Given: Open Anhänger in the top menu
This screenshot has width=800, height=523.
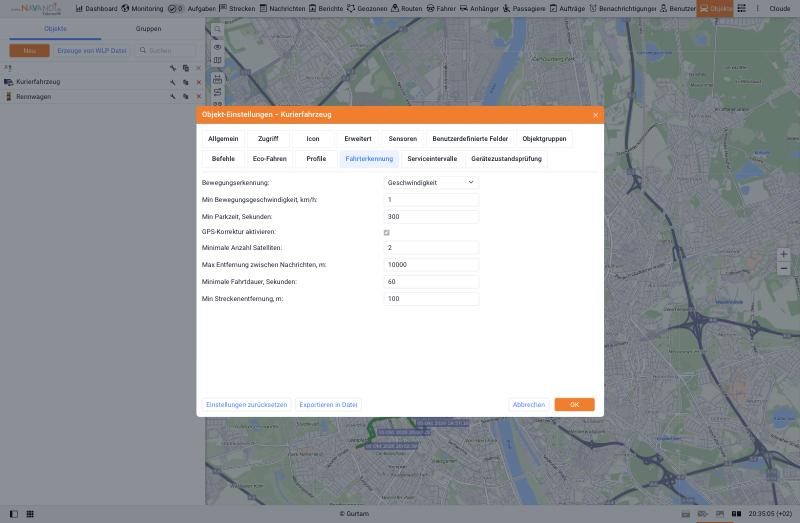Looking at the screenshot, I should [x=479, y=9].
